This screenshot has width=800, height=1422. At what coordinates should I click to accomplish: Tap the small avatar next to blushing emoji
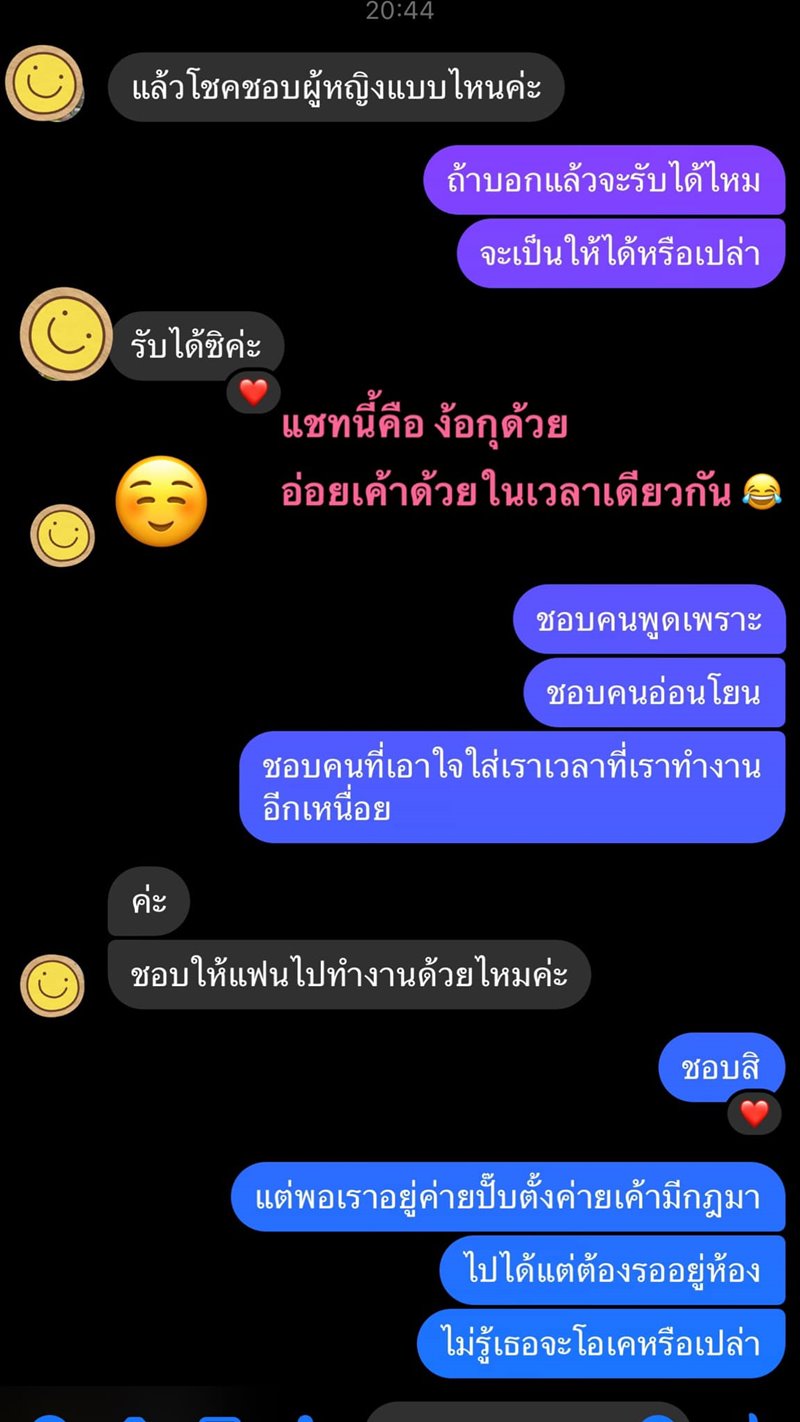[63, 536]
